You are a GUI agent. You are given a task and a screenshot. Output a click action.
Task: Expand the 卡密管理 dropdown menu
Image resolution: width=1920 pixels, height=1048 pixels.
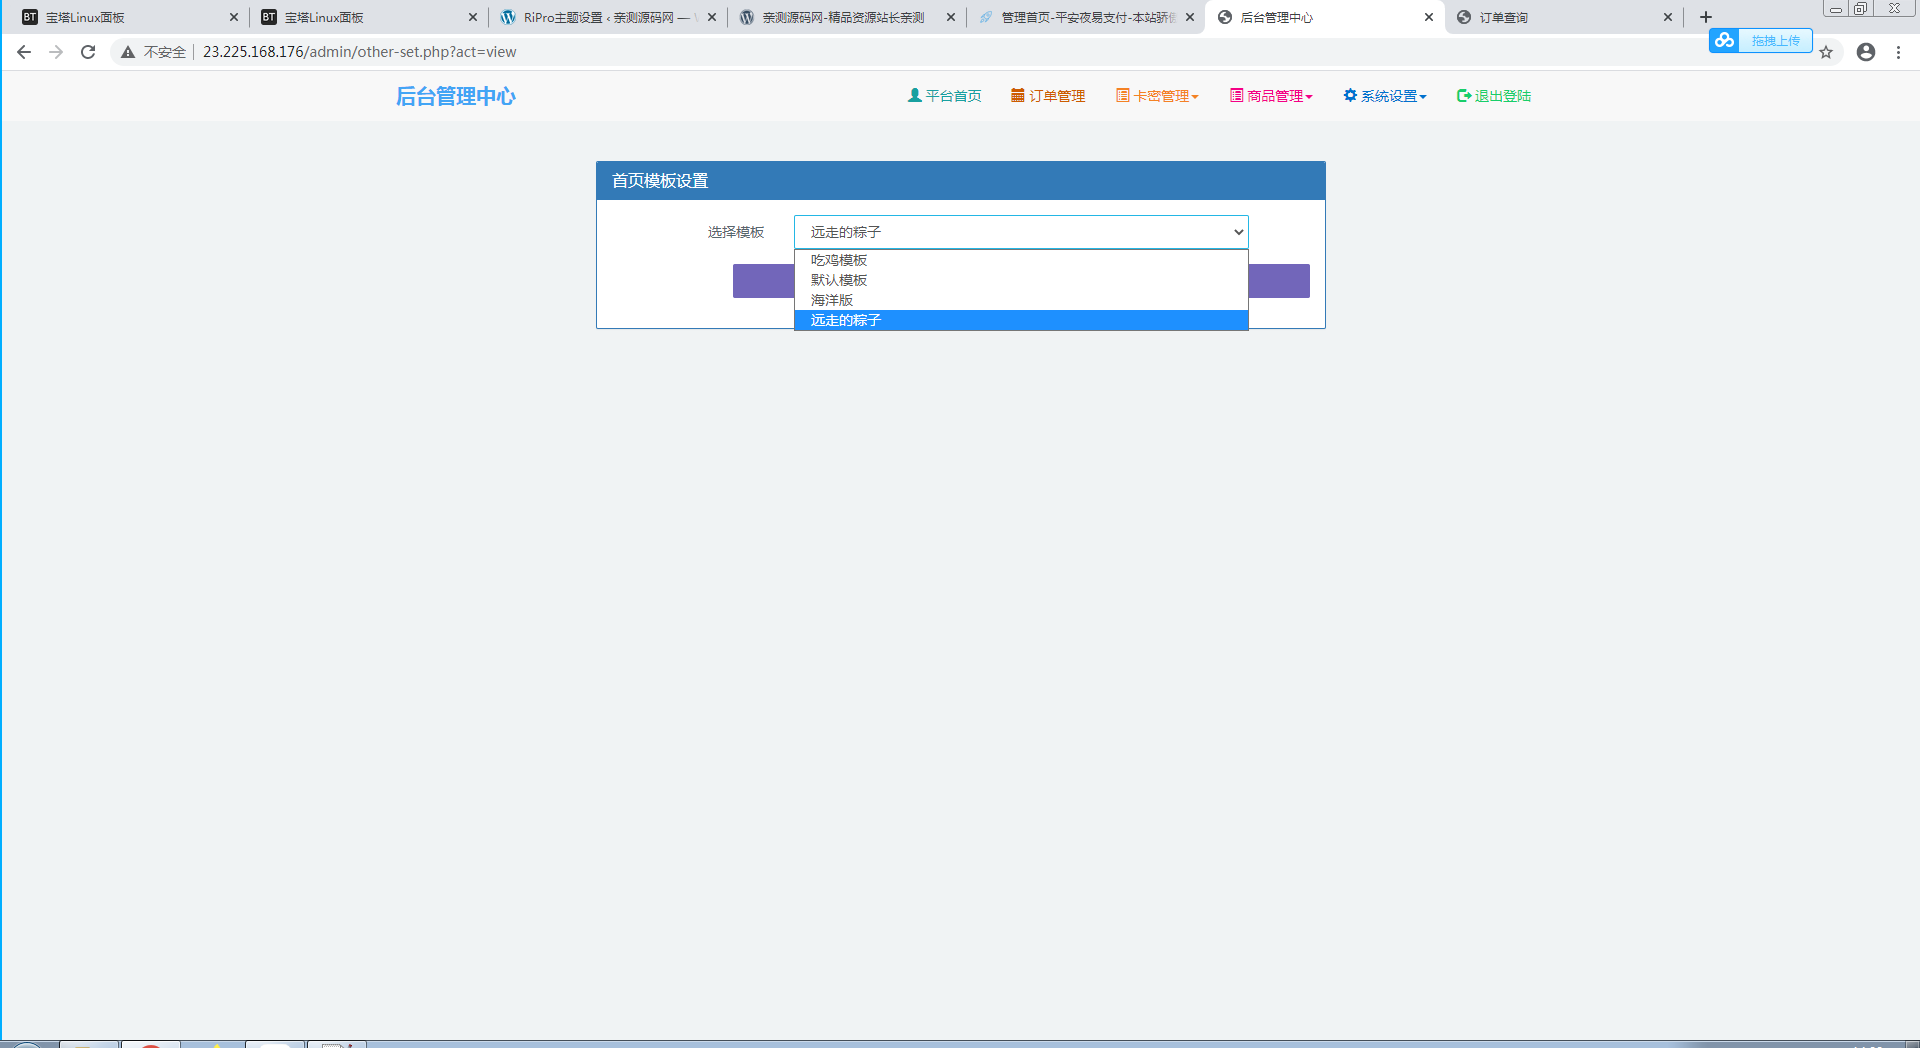pos(1157,96)
